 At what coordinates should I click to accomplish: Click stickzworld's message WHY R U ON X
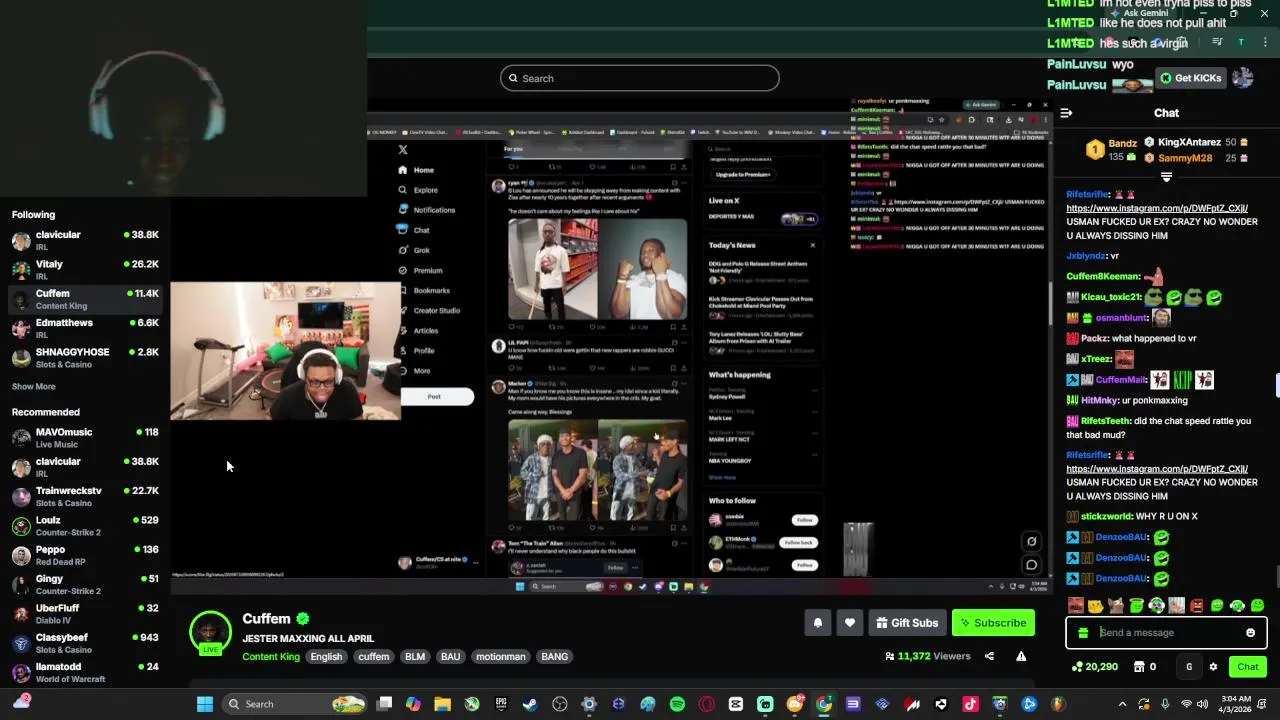[1132, 517]
